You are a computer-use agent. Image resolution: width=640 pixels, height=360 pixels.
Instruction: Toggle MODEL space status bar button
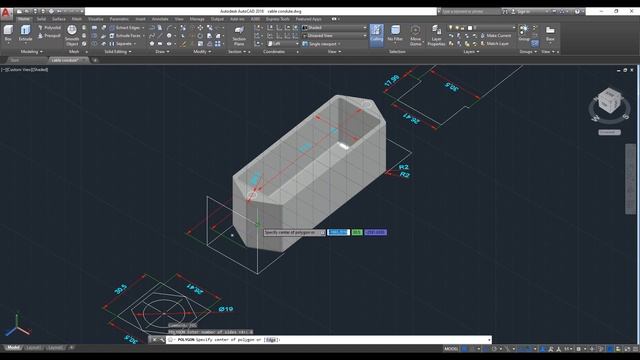[x=451, y=349]
